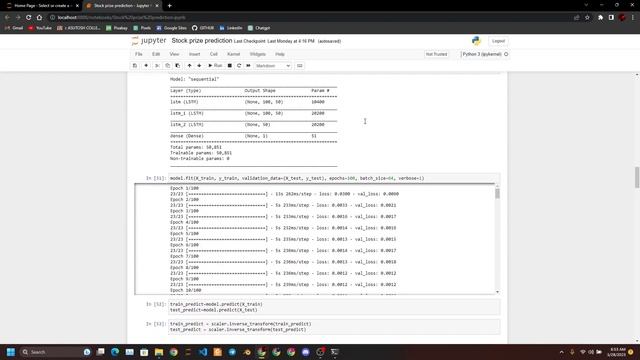
Task: Run the selected cell
Action: coord(215,66)
